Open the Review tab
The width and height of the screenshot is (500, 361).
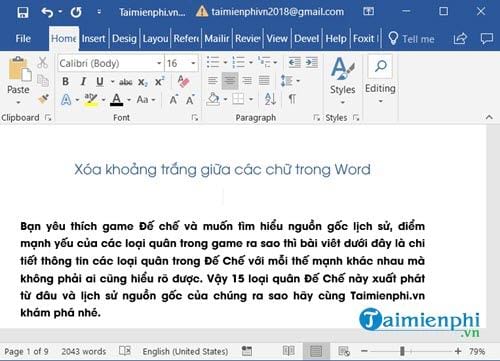248,39
